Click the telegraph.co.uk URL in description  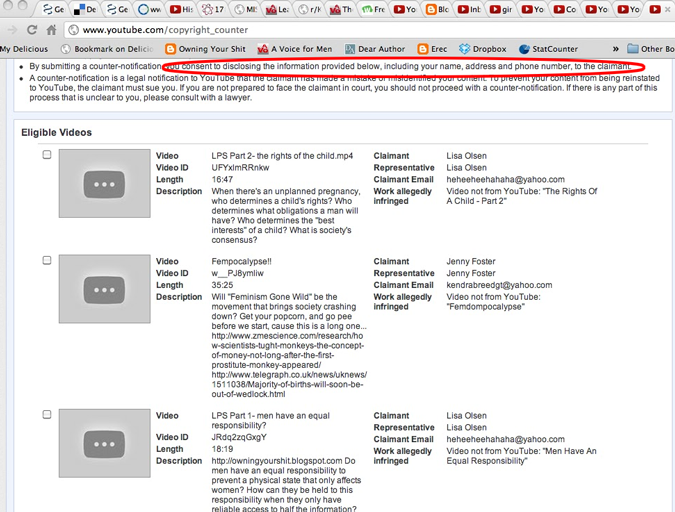point(289,384)
